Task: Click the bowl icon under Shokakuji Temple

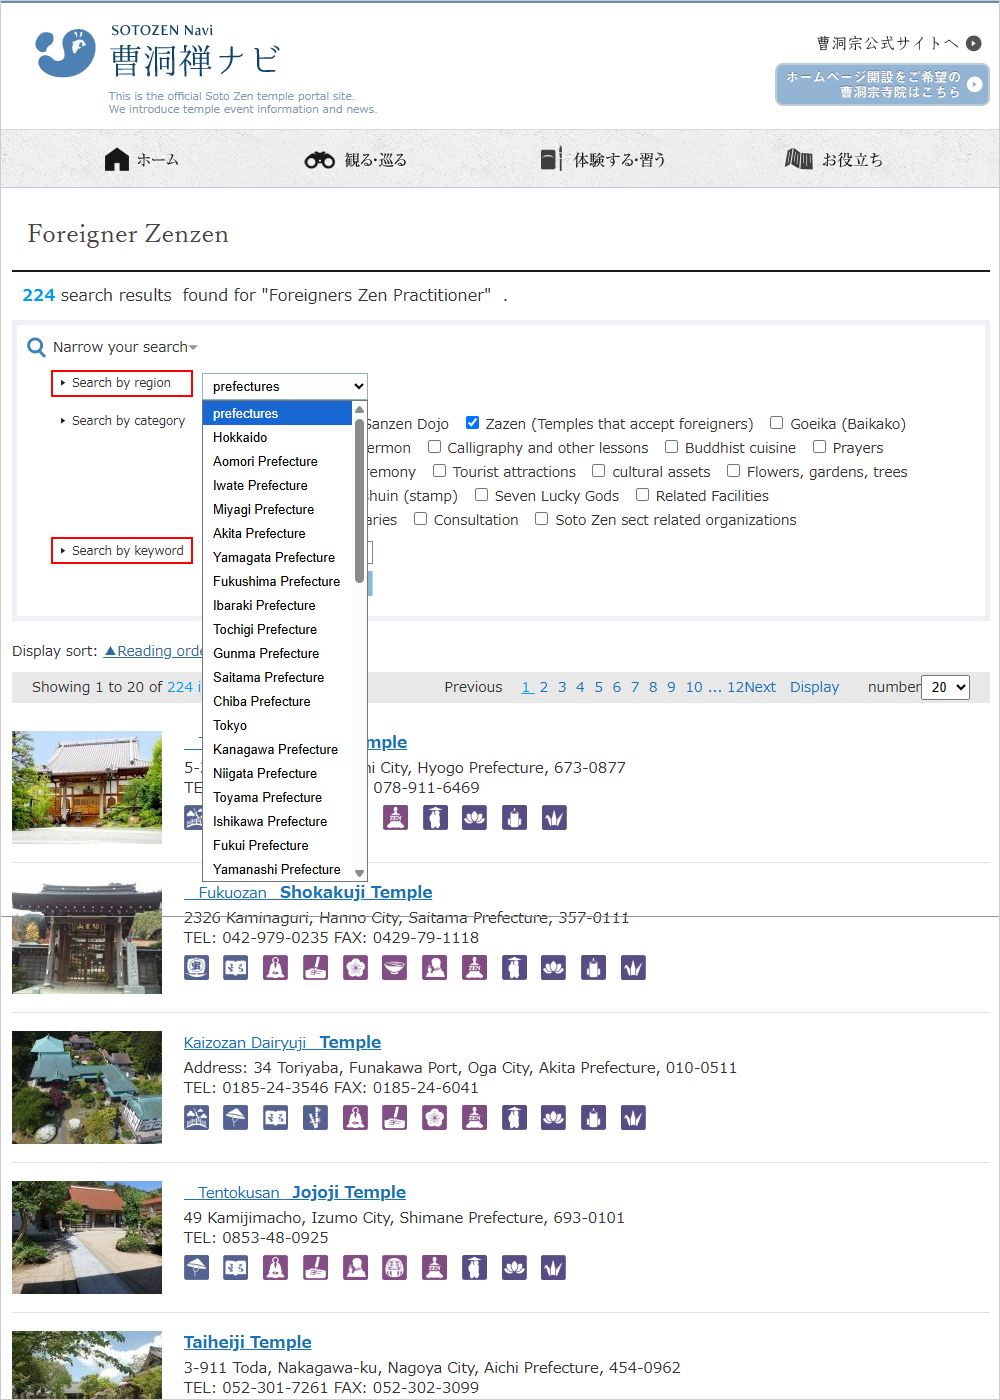Action: point(395,968)
